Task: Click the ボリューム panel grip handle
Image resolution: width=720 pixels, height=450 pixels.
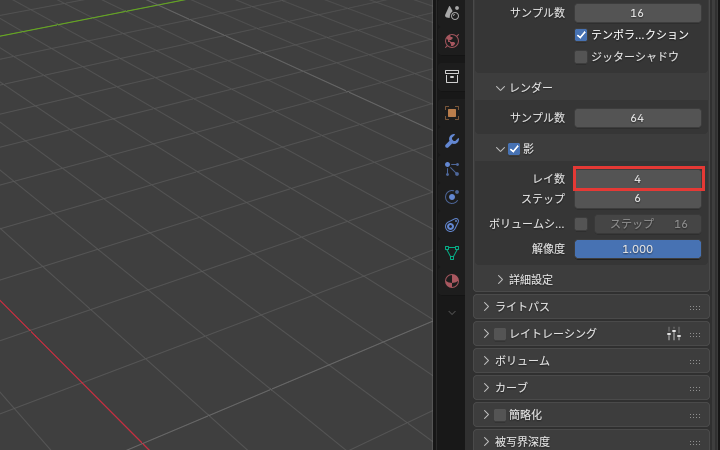Action: point(695,362)
